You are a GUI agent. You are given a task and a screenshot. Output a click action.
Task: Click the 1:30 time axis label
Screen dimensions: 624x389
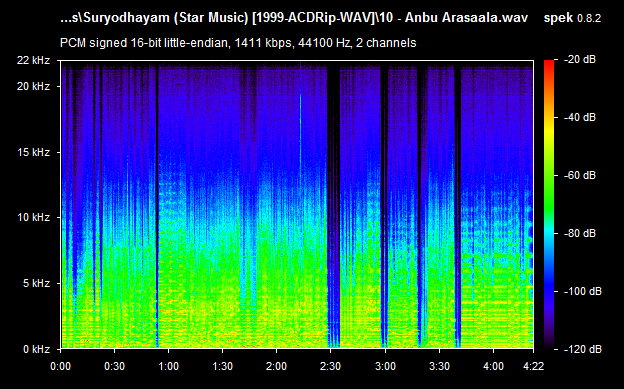[x=222, y=366]
